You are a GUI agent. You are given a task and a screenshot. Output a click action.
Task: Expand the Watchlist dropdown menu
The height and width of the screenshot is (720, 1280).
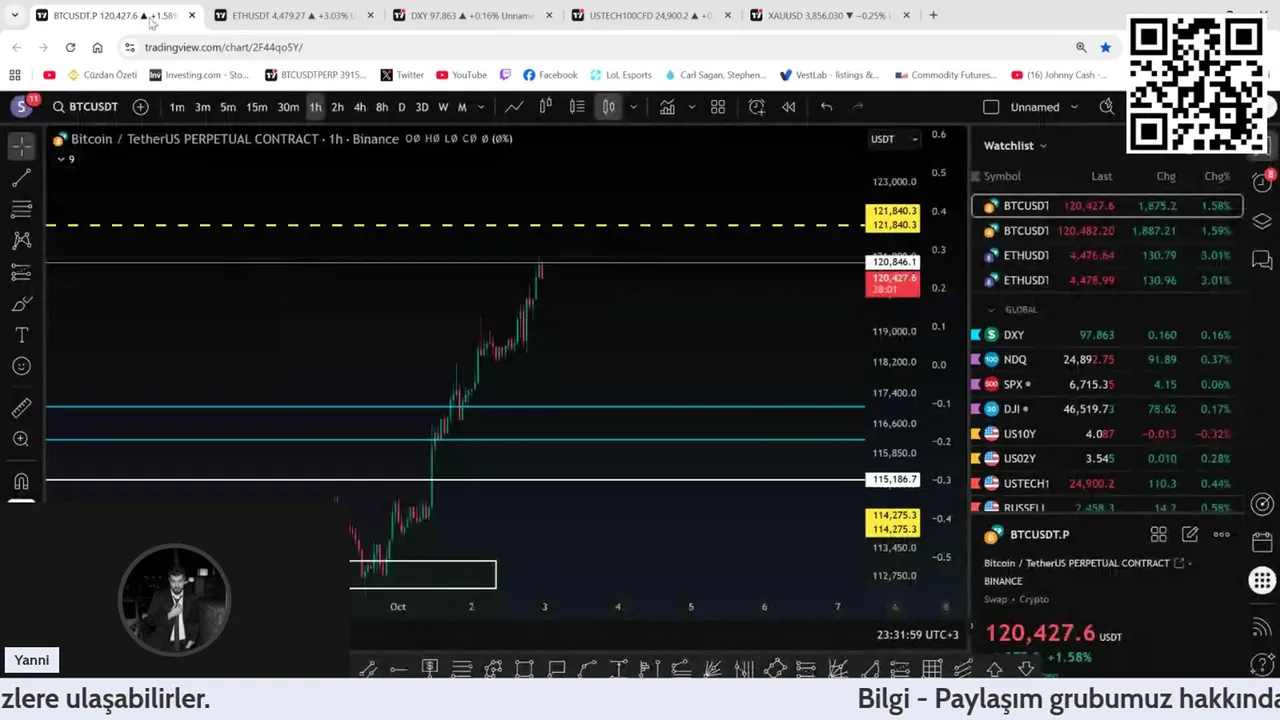(x=1015, y=146)
